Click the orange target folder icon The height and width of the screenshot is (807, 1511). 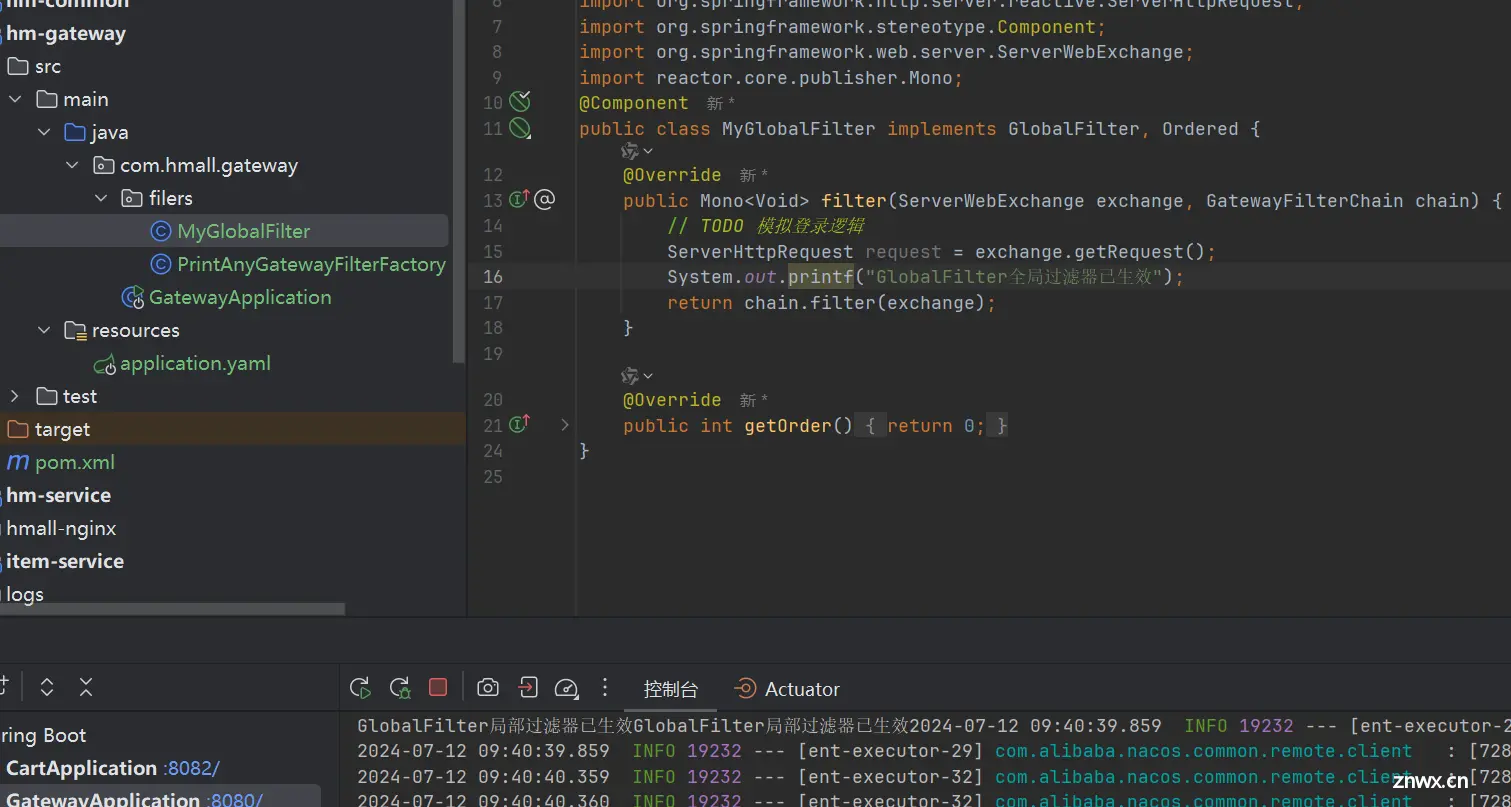coord(18,429)
